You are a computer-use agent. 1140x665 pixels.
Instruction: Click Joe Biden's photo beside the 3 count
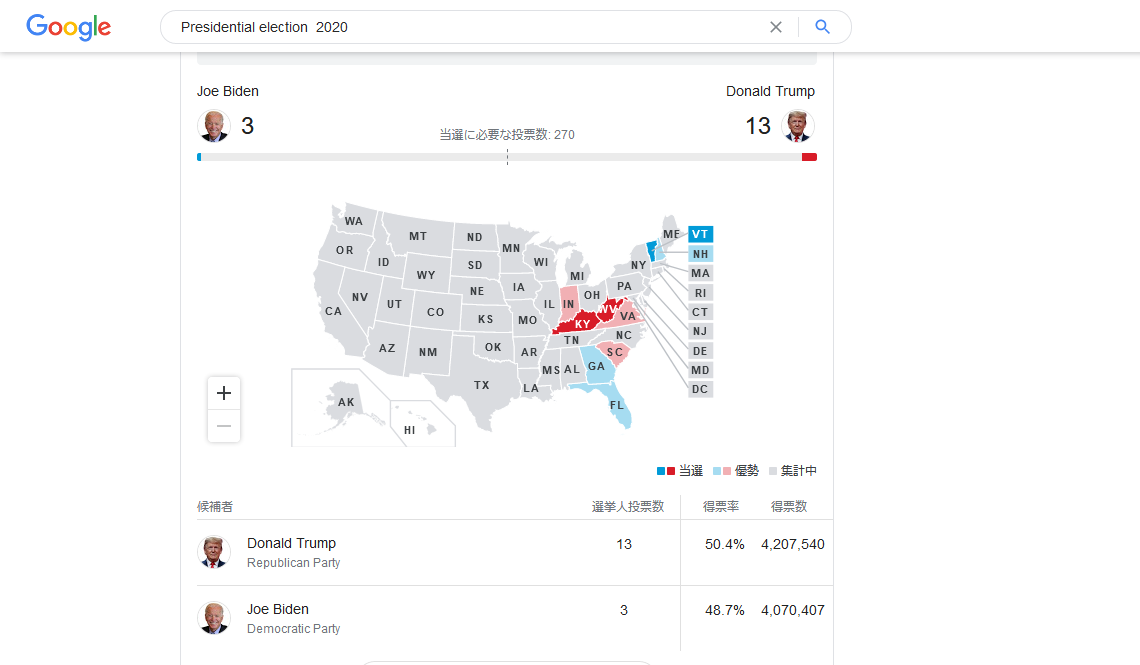(214, 126)
